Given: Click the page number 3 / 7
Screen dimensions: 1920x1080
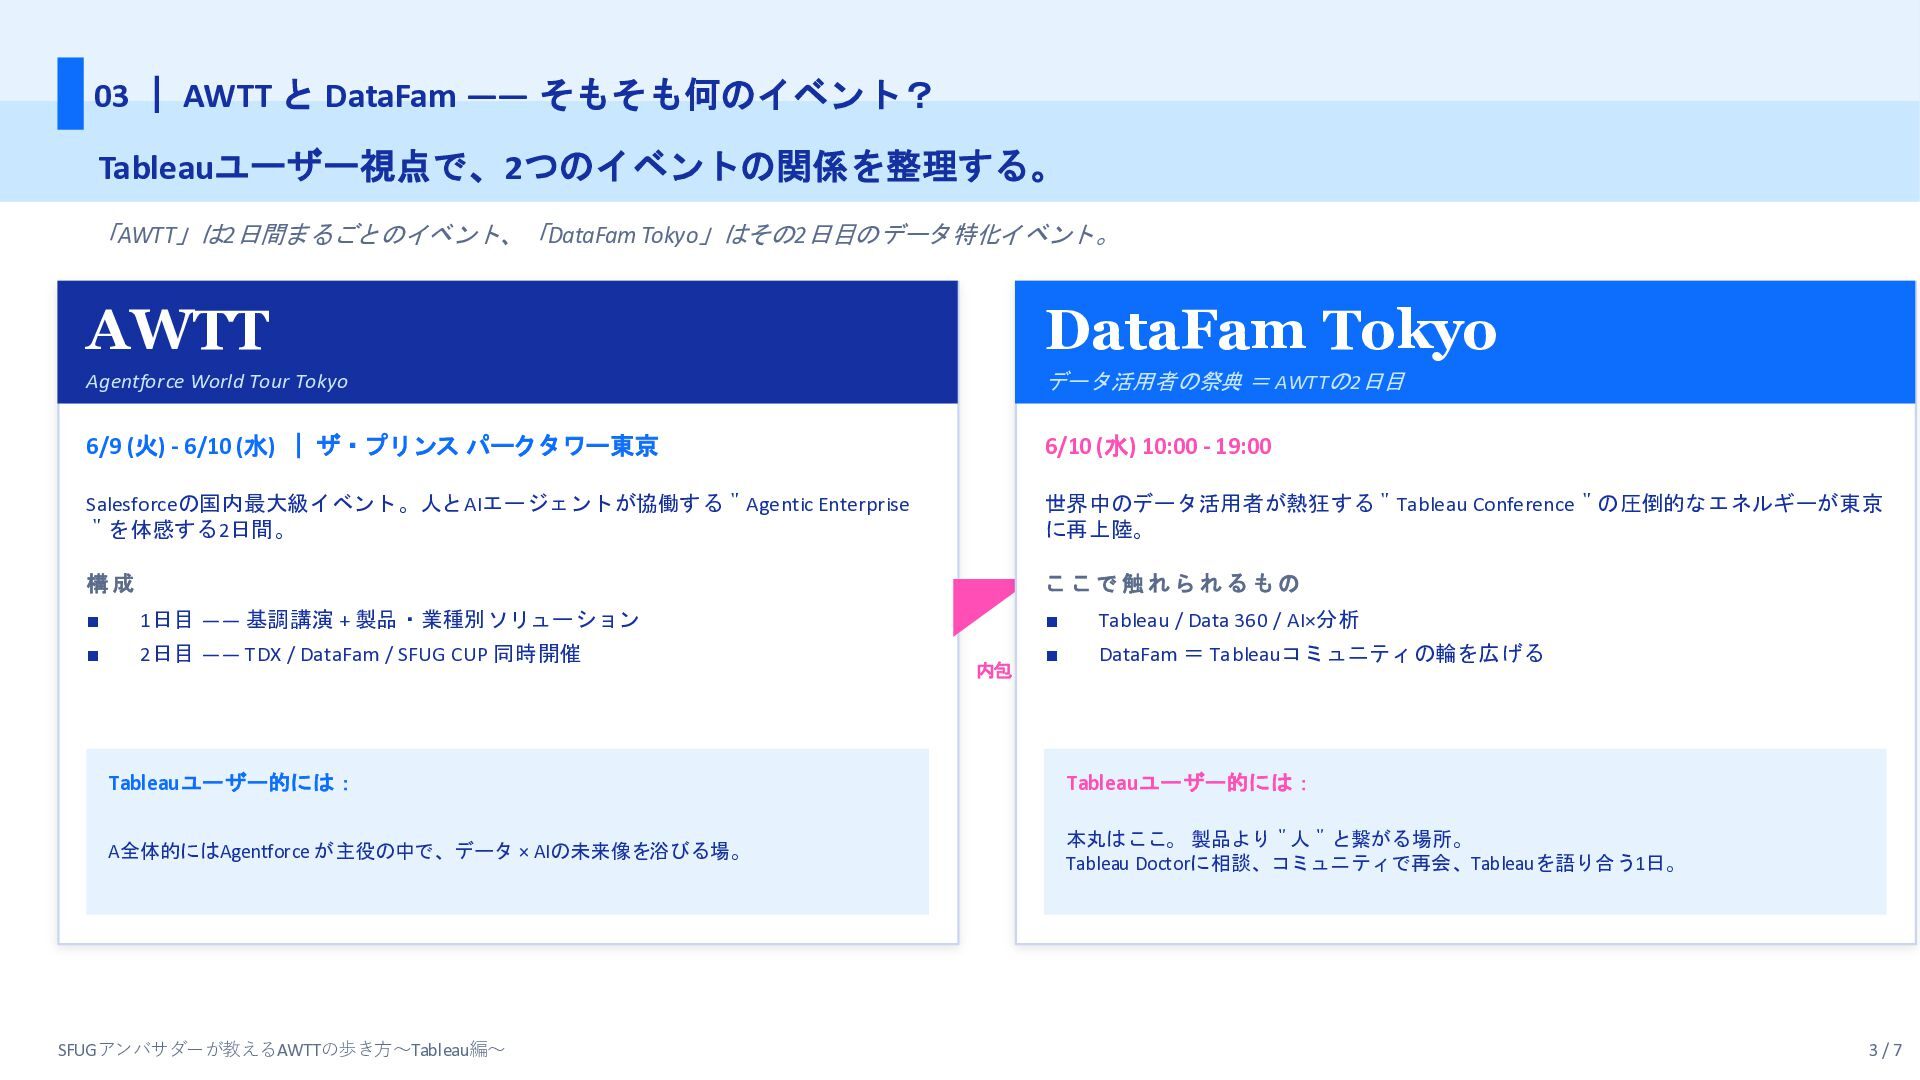Looking at the screenshot, I should point(1885,1050).
